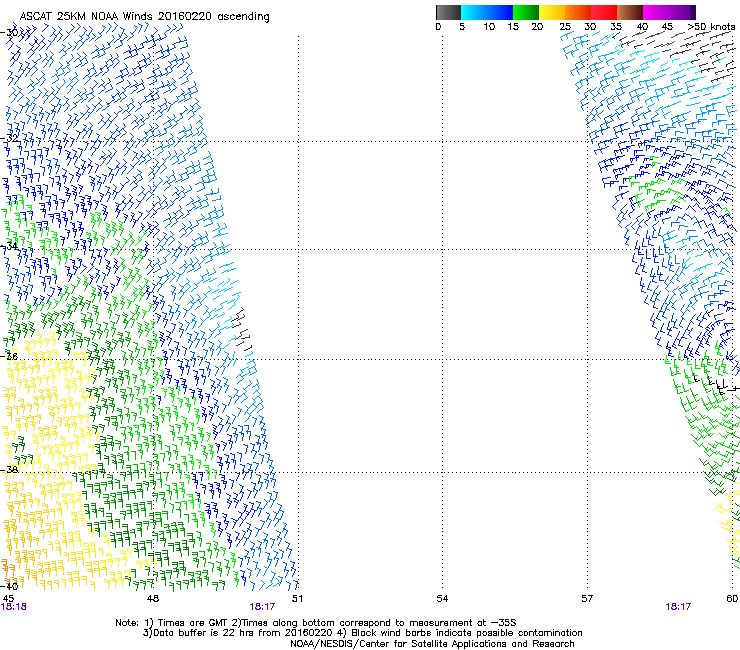Click the purple '18:18' time label
The height and width of the screenshot is (650, 740).
(14, 607)
